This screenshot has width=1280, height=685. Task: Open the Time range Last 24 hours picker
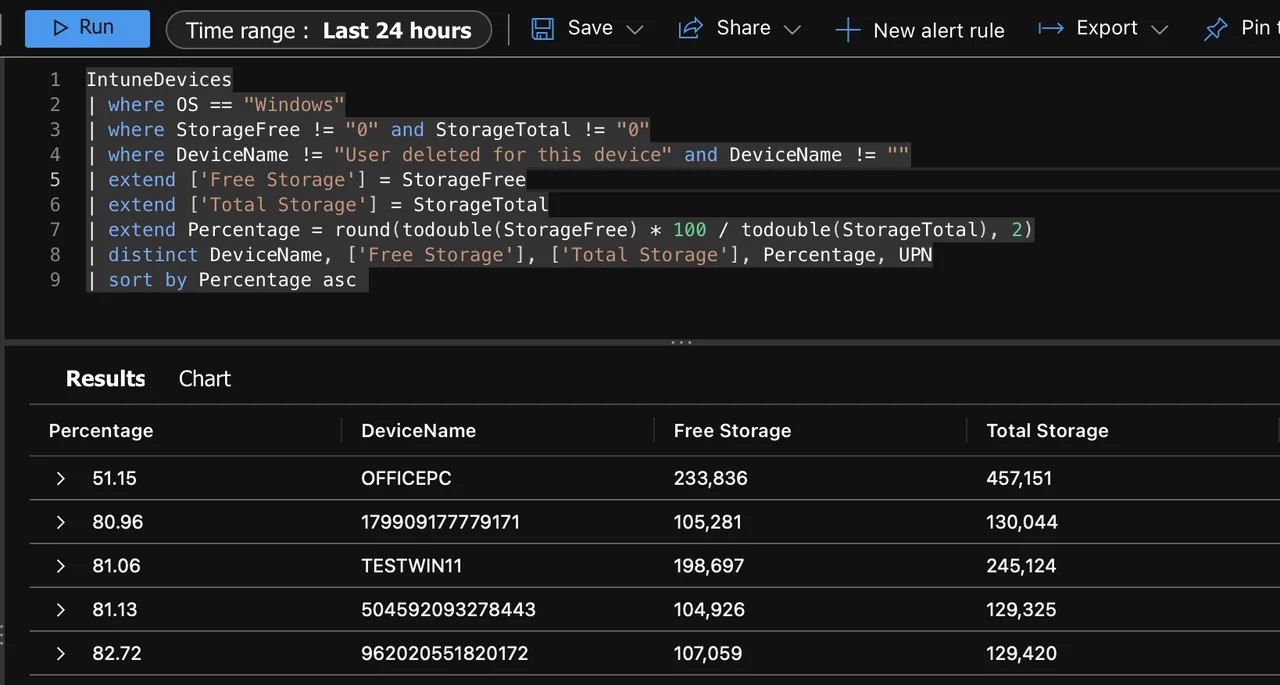point(329,30)
